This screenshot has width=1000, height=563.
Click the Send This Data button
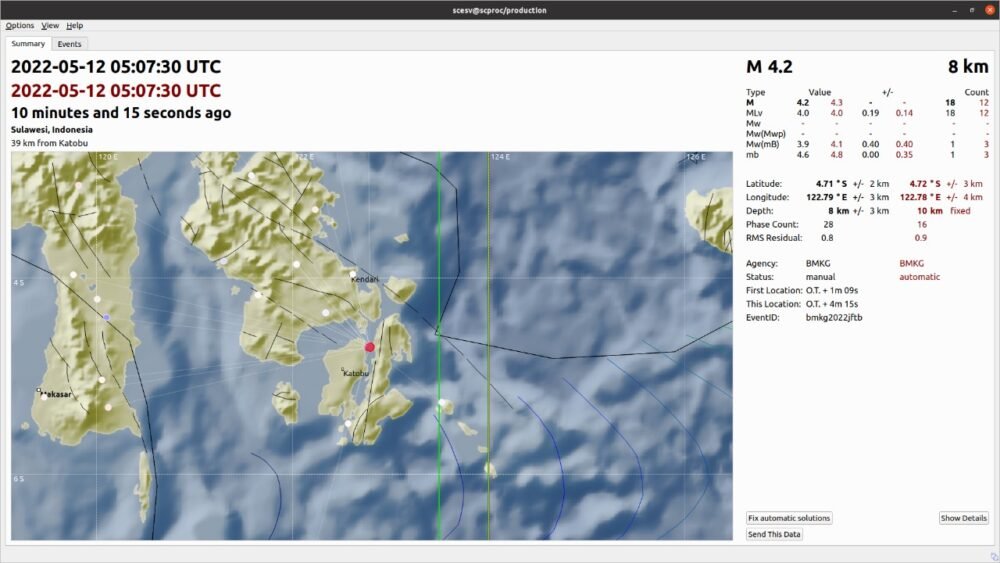[774, 534]
